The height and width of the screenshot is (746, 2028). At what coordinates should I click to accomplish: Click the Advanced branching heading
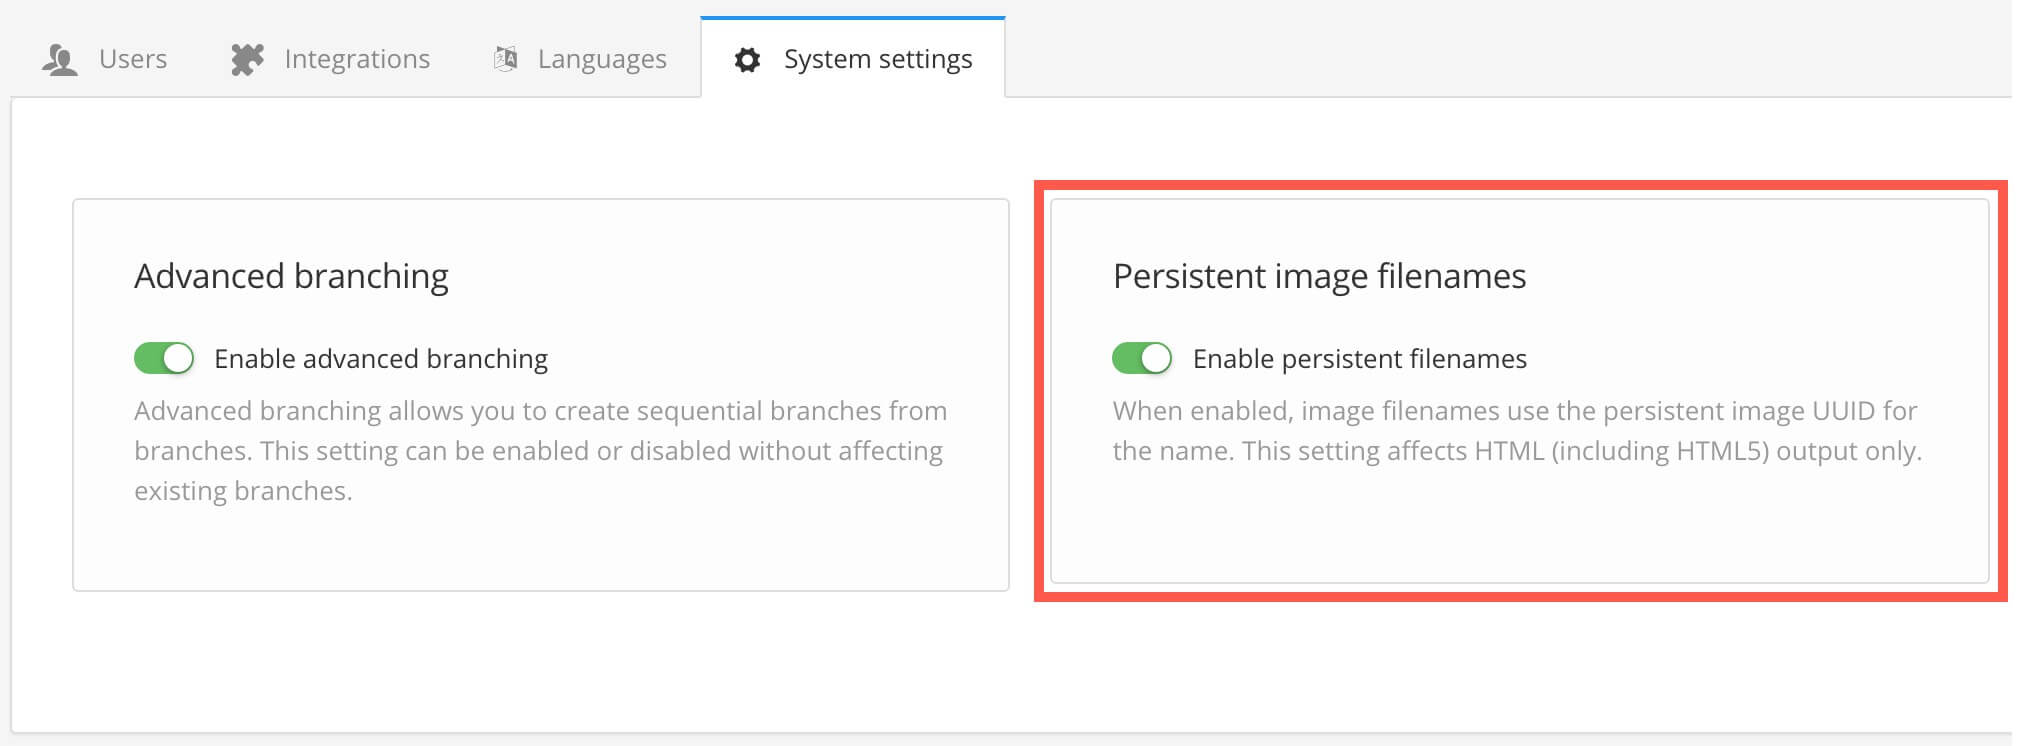(x=291, y=275)
